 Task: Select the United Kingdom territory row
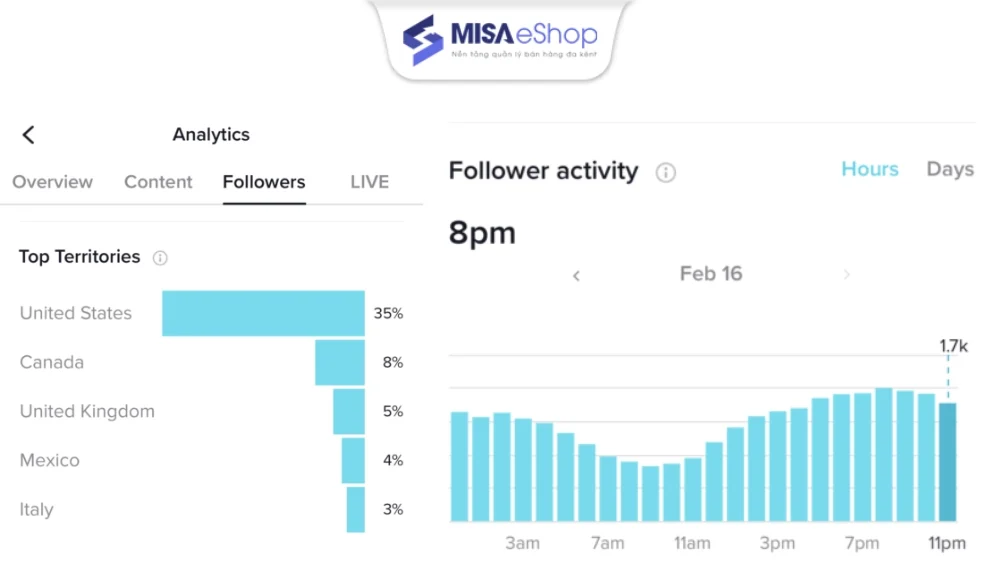point(211,411)
